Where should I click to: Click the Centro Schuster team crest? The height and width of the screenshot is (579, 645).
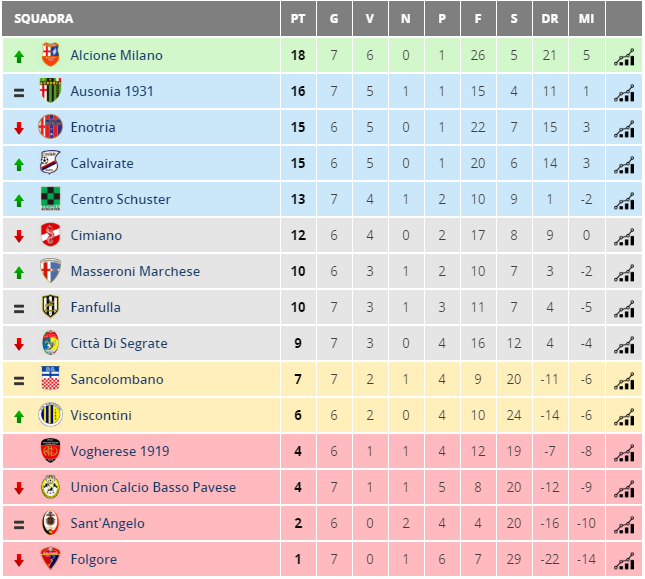point(50,199)
